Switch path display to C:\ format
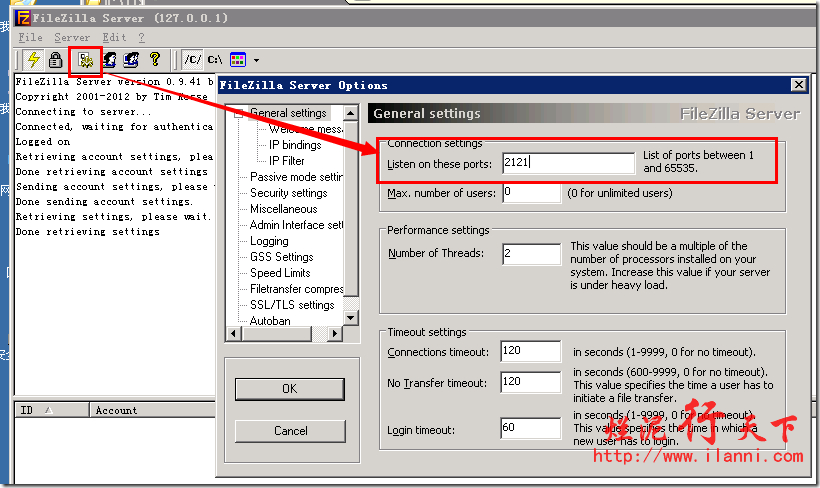The width and height of the screenshot is (820, 488). point(215,60)
